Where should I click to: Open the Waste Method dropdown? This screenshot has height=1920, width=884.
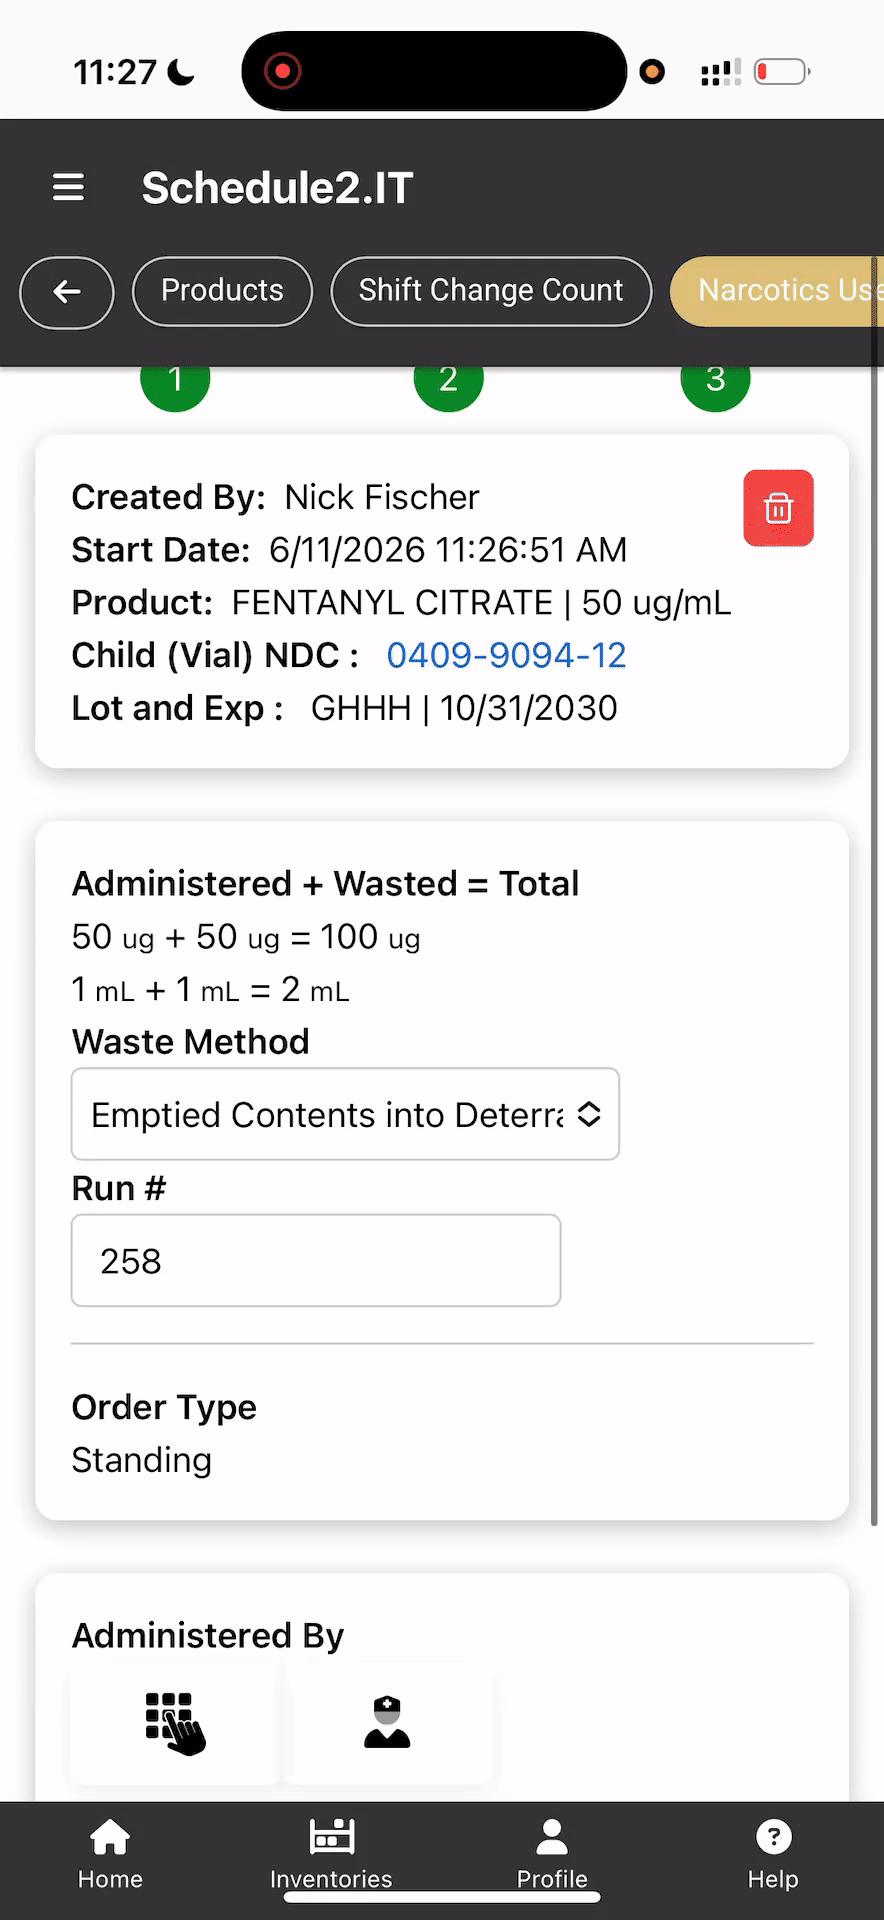tap(345, 1114)
